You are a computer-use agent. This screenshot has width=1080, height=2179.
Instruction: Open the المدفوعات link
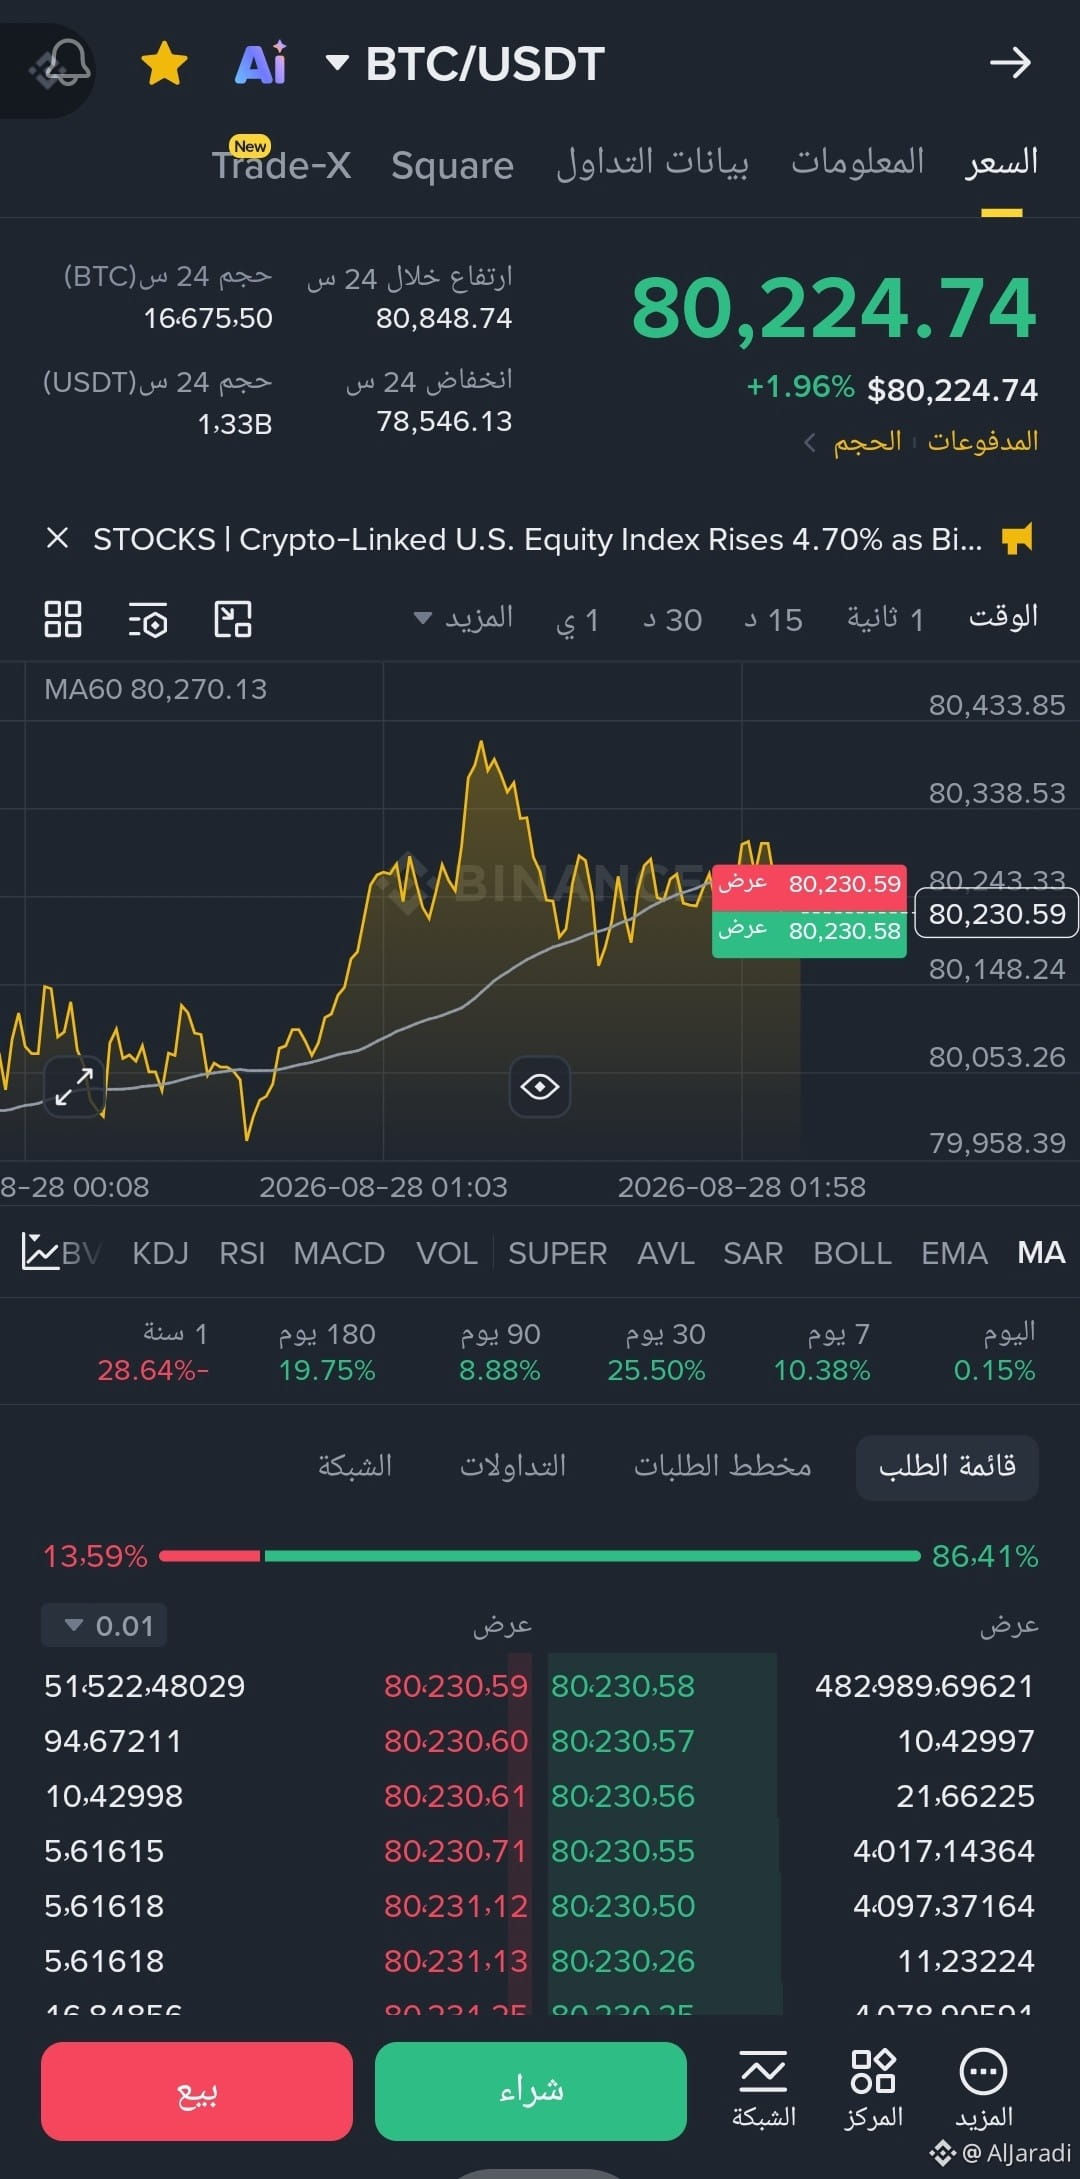[x=983, y=441]
